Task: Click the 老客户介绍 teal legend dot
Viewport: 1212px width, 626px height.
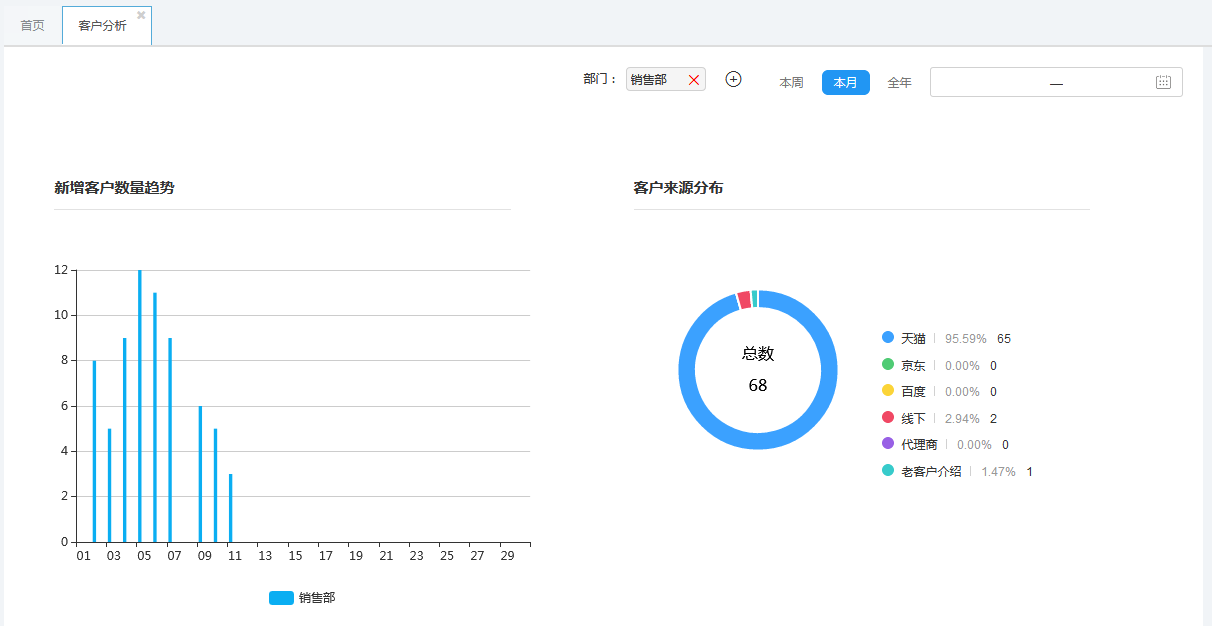Action: click(x=887, y=471)
